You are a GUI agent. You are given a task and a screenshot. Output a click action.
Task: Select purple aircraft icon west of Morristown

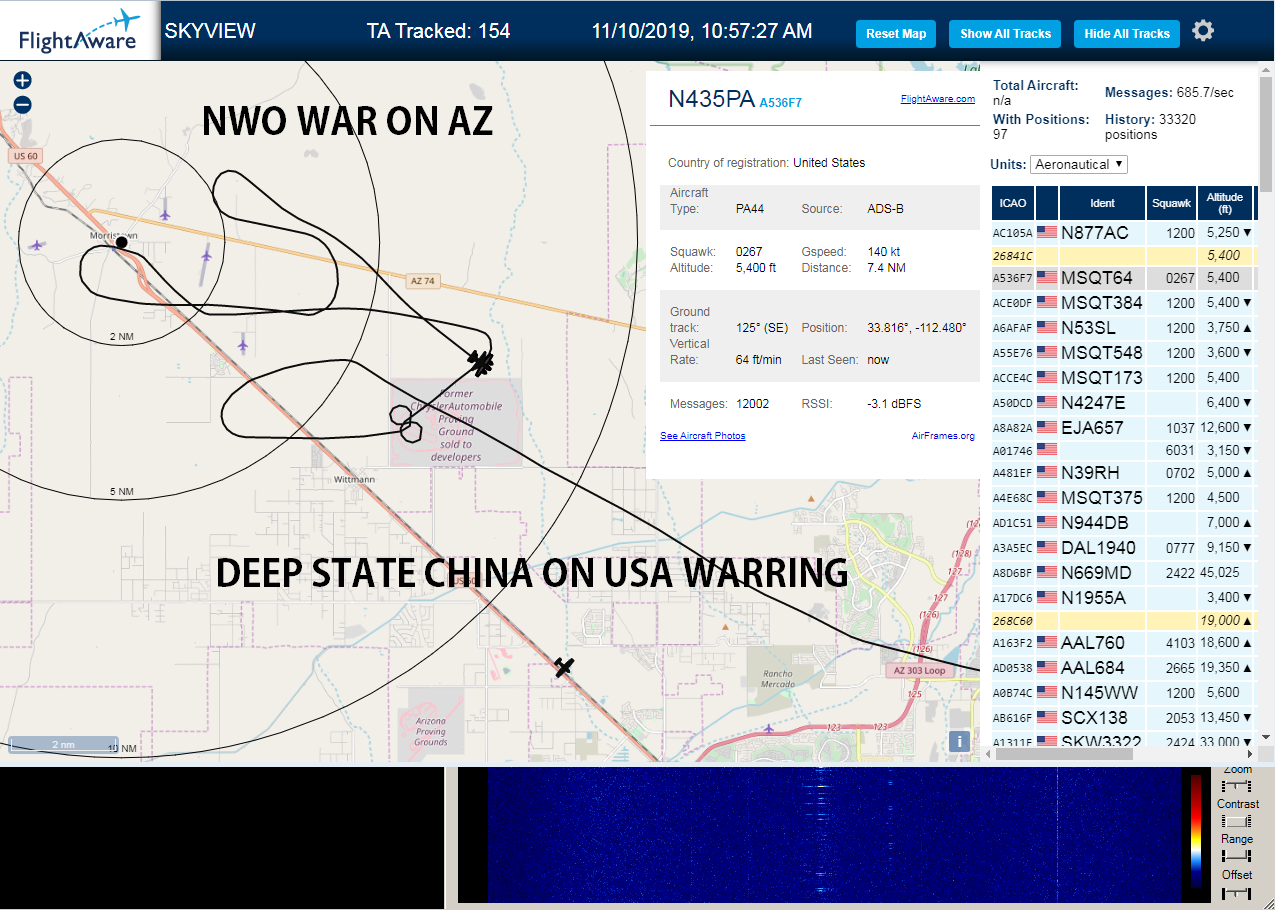pos(38,244)
